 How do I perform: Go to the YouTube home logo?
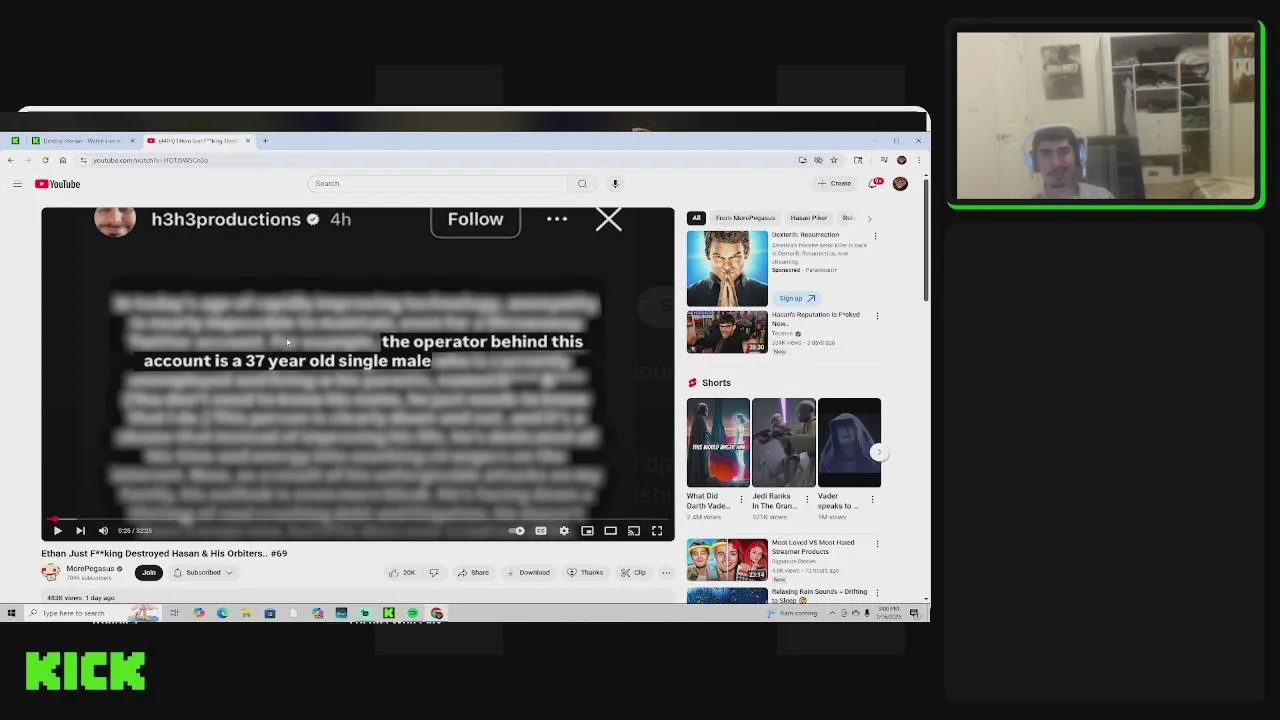click(x=57, y=184)
